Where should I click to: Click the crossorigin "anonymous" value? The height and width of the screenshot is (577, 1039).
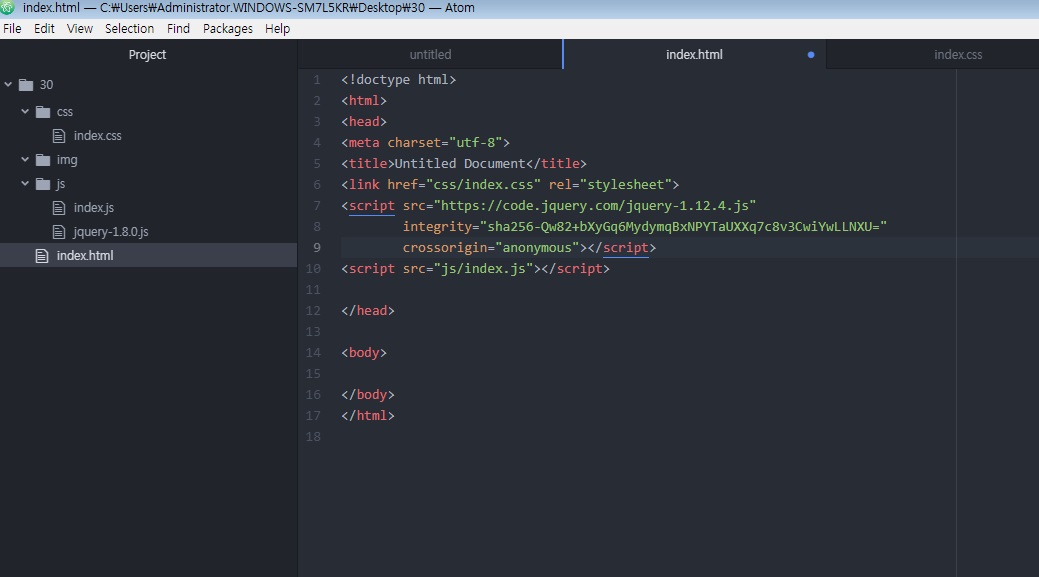537,248
